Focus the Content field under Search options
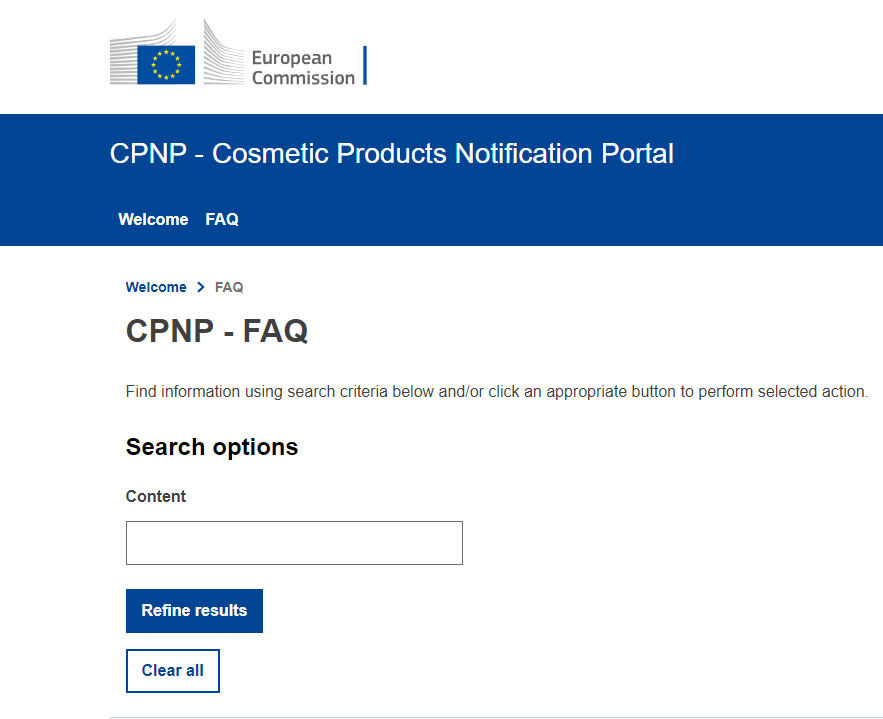Image resolution: width=883 pixels, height=719 pixels. [293, 542]
